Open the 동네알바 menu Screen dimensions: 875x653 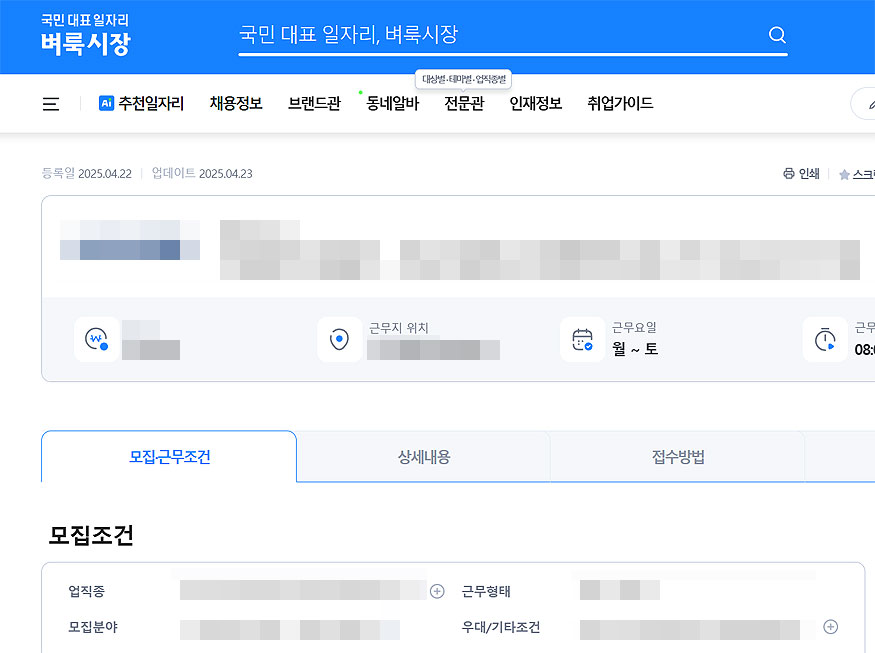point(392,103)
